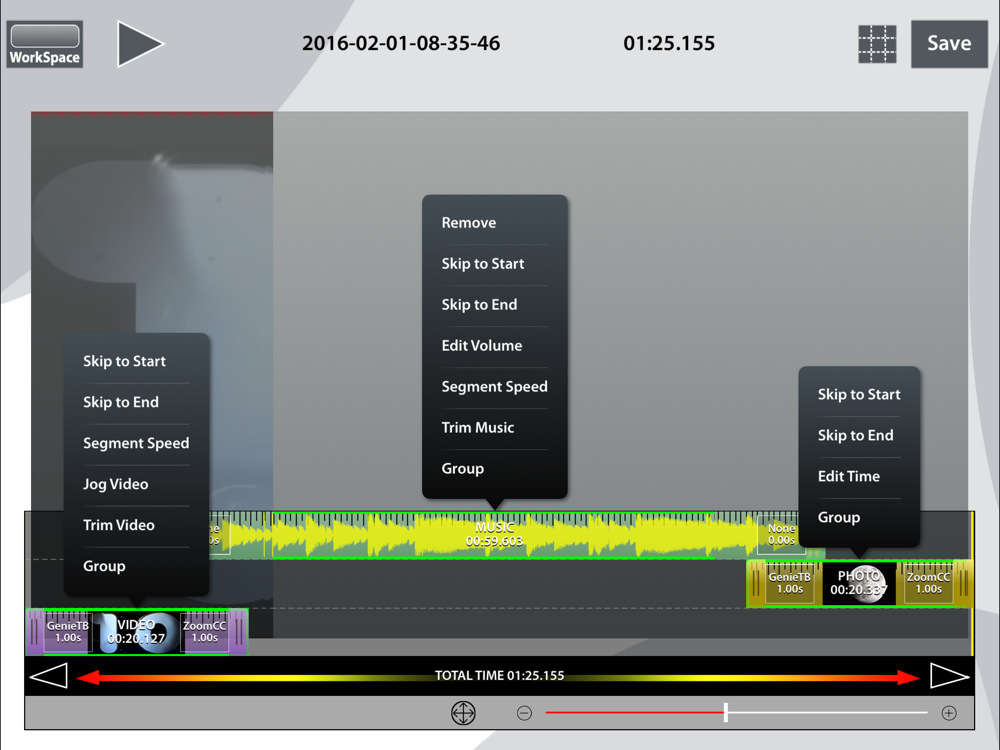Click the crosshair center-timeline icon

(463, 712)
